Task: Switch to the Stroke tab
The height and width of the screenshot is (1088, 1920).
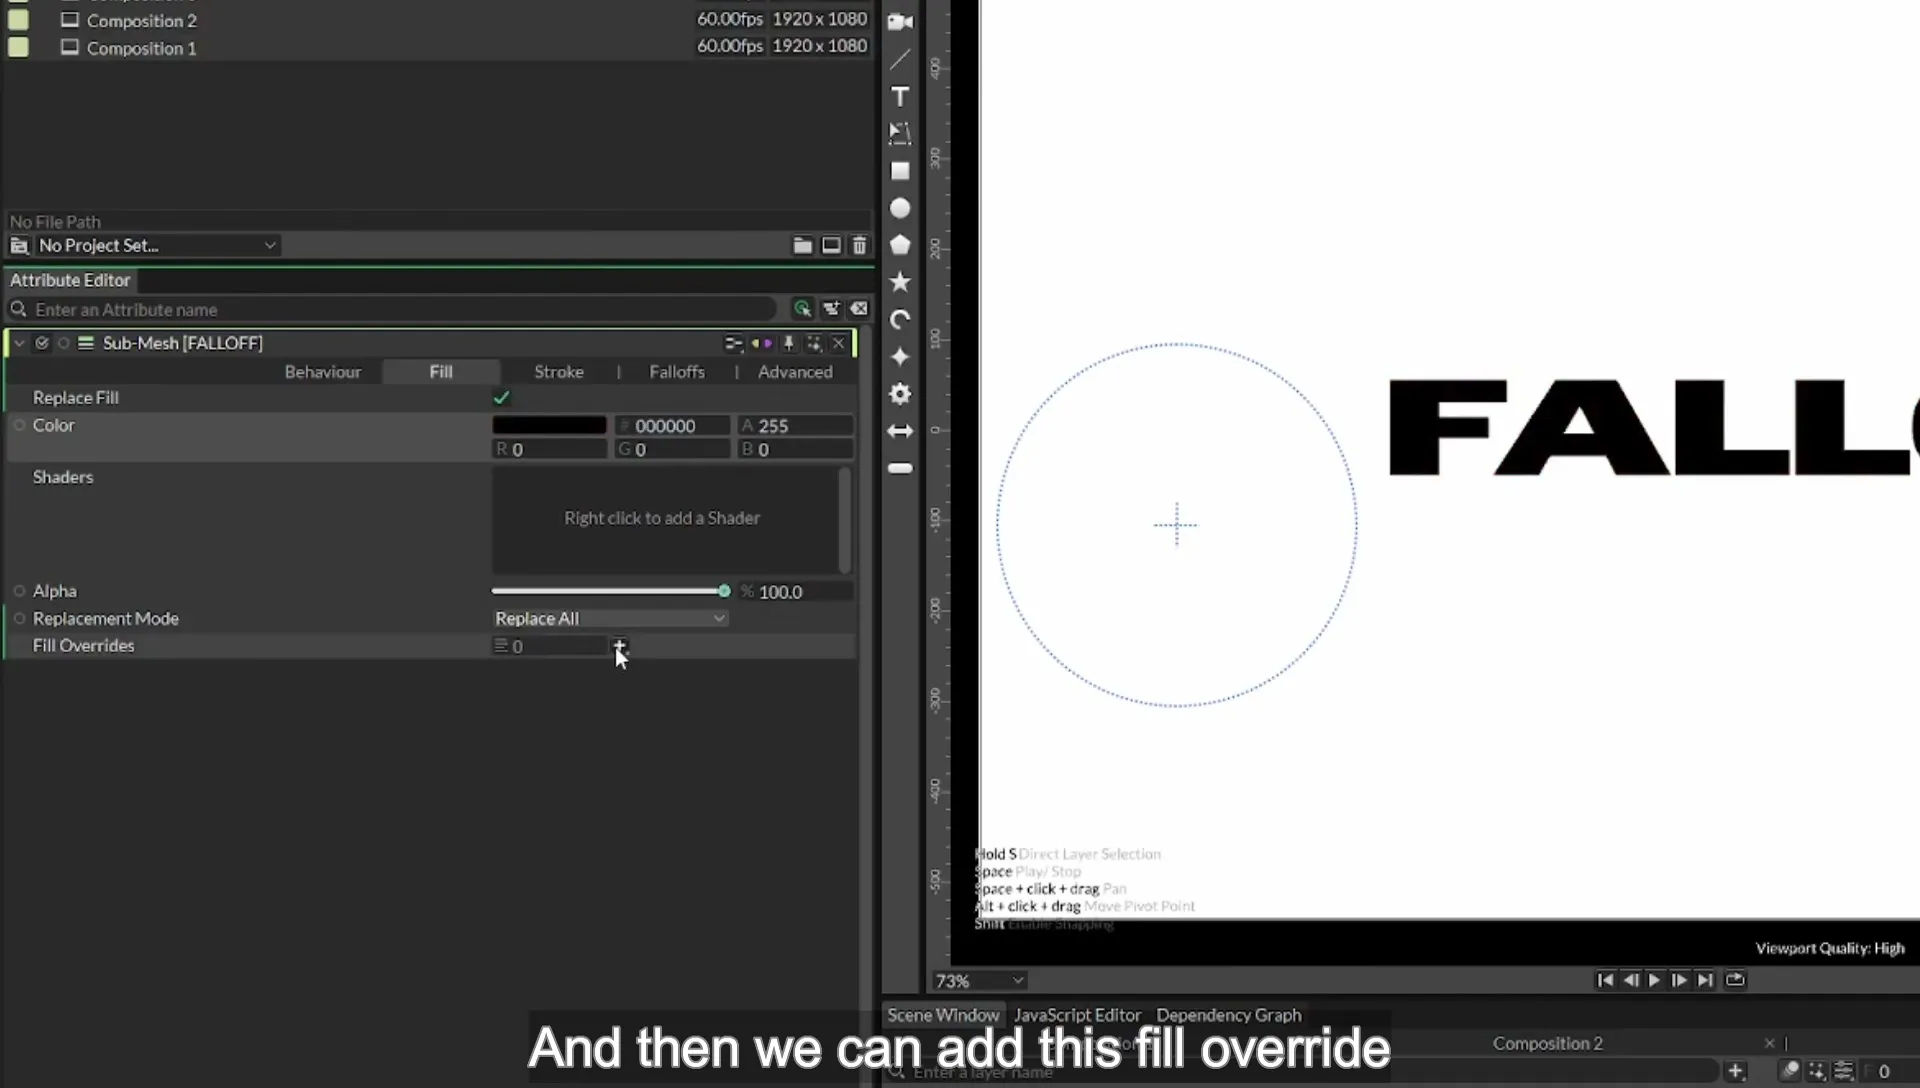Action: coord(558,372)
